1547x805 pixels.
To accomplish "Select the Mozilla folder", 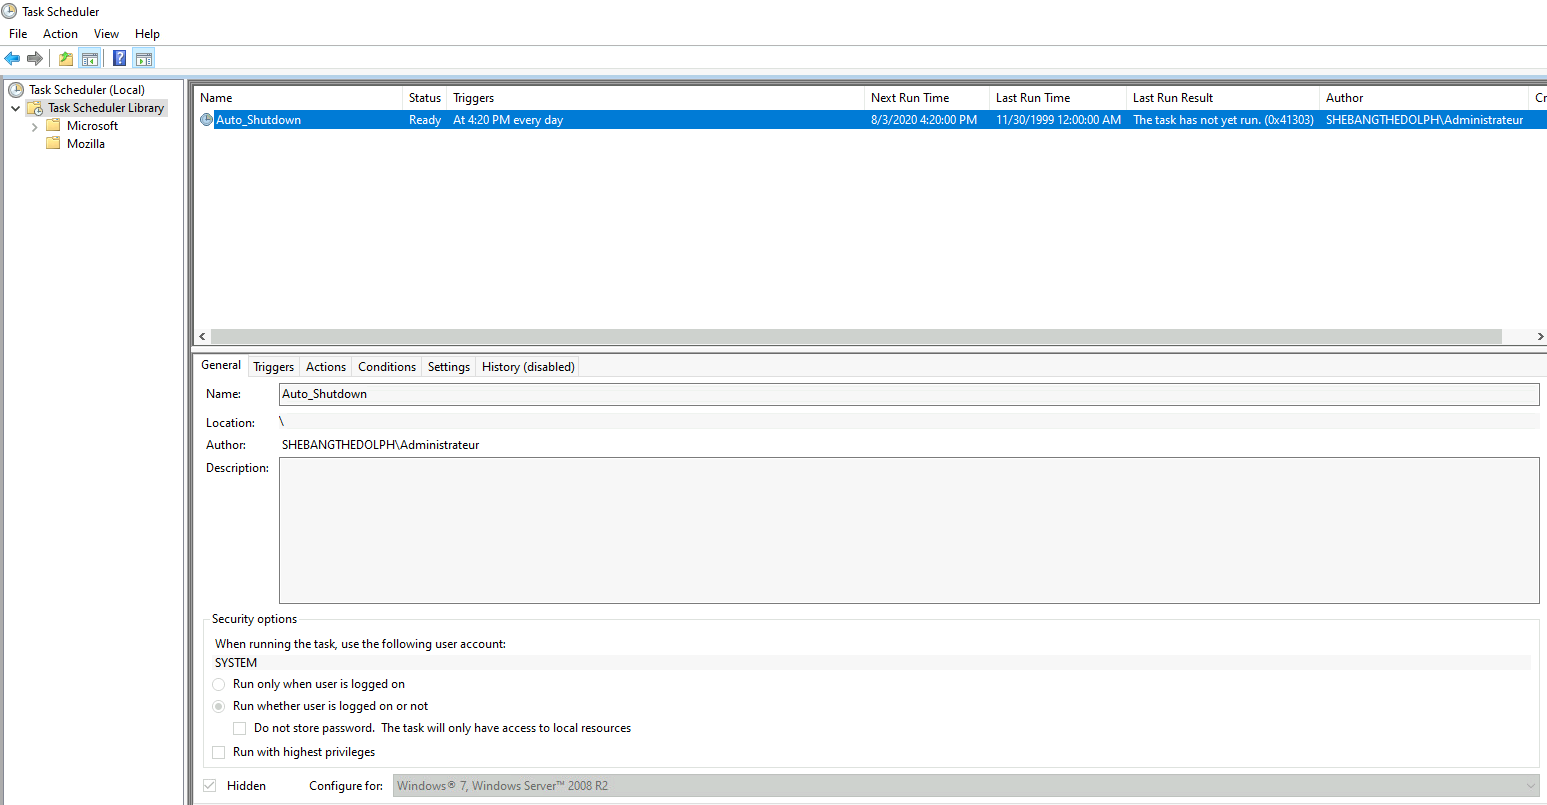I will pos(88,143).
